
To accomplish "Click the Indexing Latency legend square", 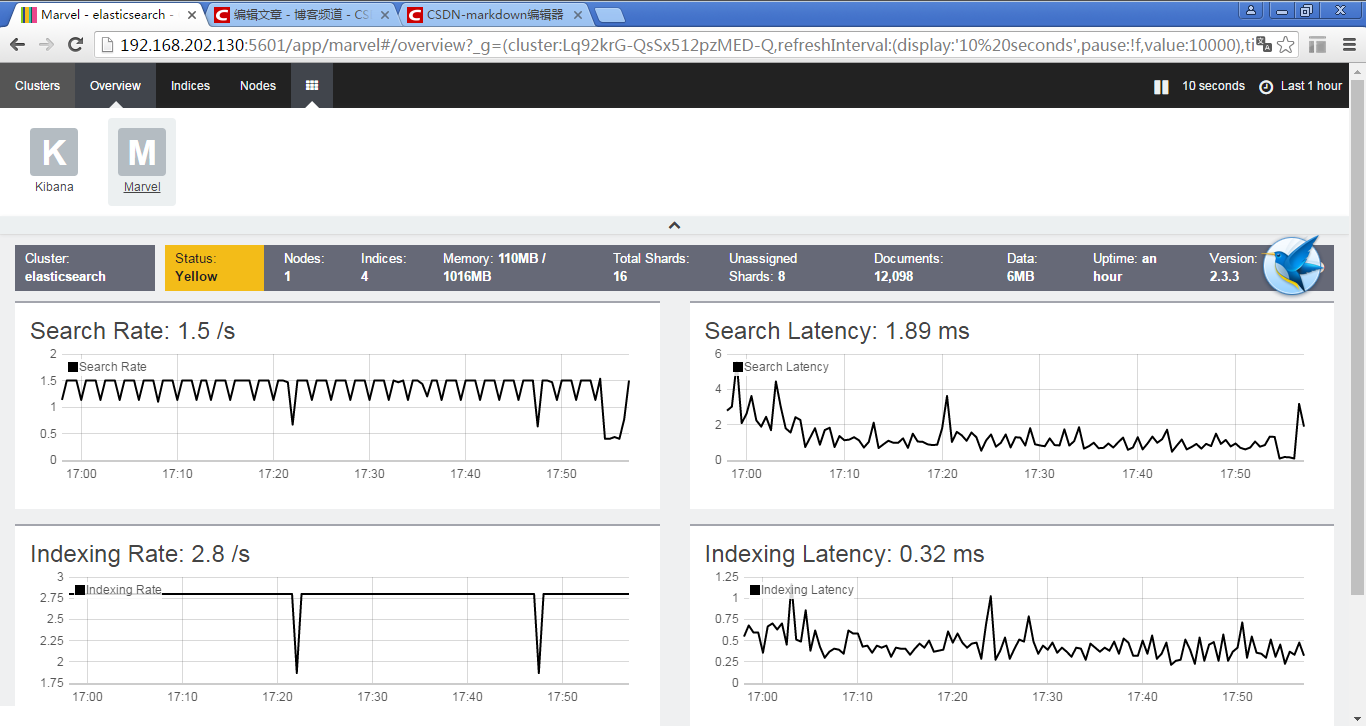I will [x=755, y=590].
